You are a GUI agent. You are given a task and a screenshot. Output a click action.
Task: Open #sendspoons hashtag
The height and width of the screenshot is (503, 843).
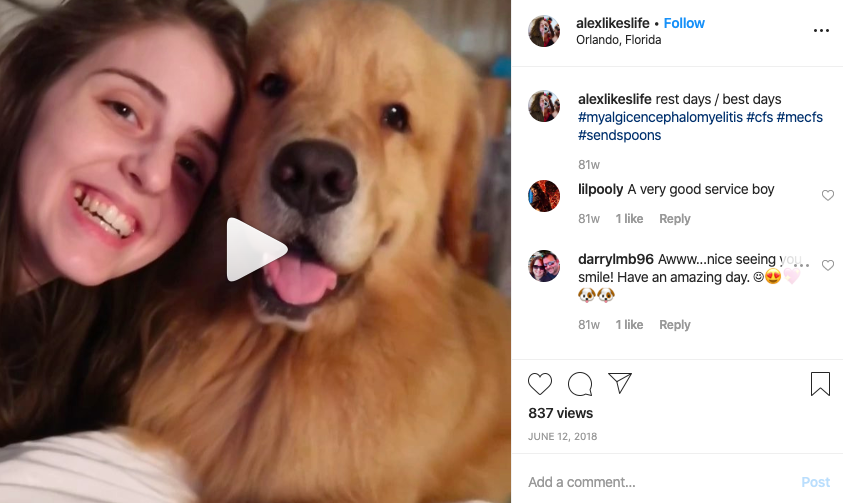coord(619,135)
